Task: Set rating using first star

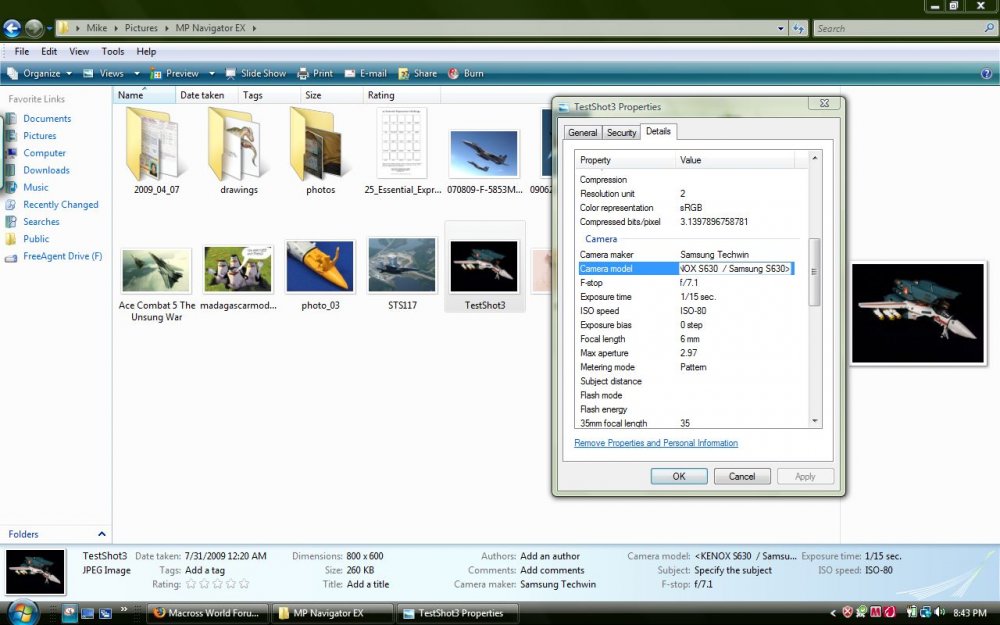Action: tap(190, 584)
